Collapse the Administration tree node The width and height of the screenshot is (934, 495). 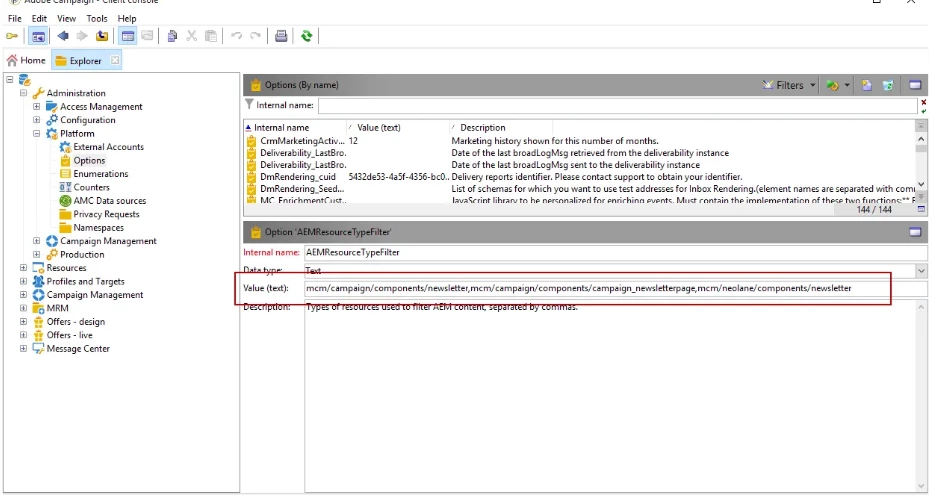[x=23, y=93]
